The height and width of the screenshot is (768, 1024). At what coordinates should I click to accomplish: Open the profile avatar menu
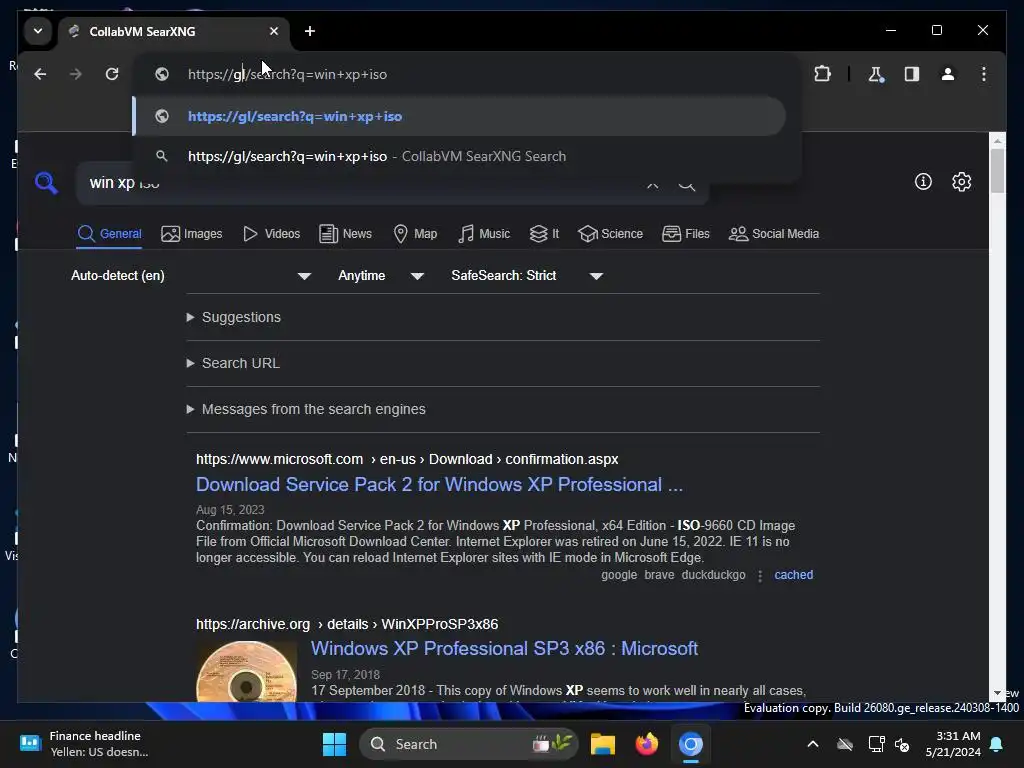pos(948,74)
